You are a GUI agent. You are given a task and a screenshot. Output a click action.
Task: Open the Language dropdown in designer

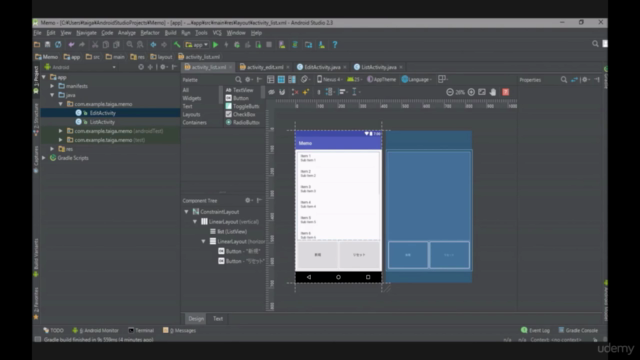(x=417, y=80)
